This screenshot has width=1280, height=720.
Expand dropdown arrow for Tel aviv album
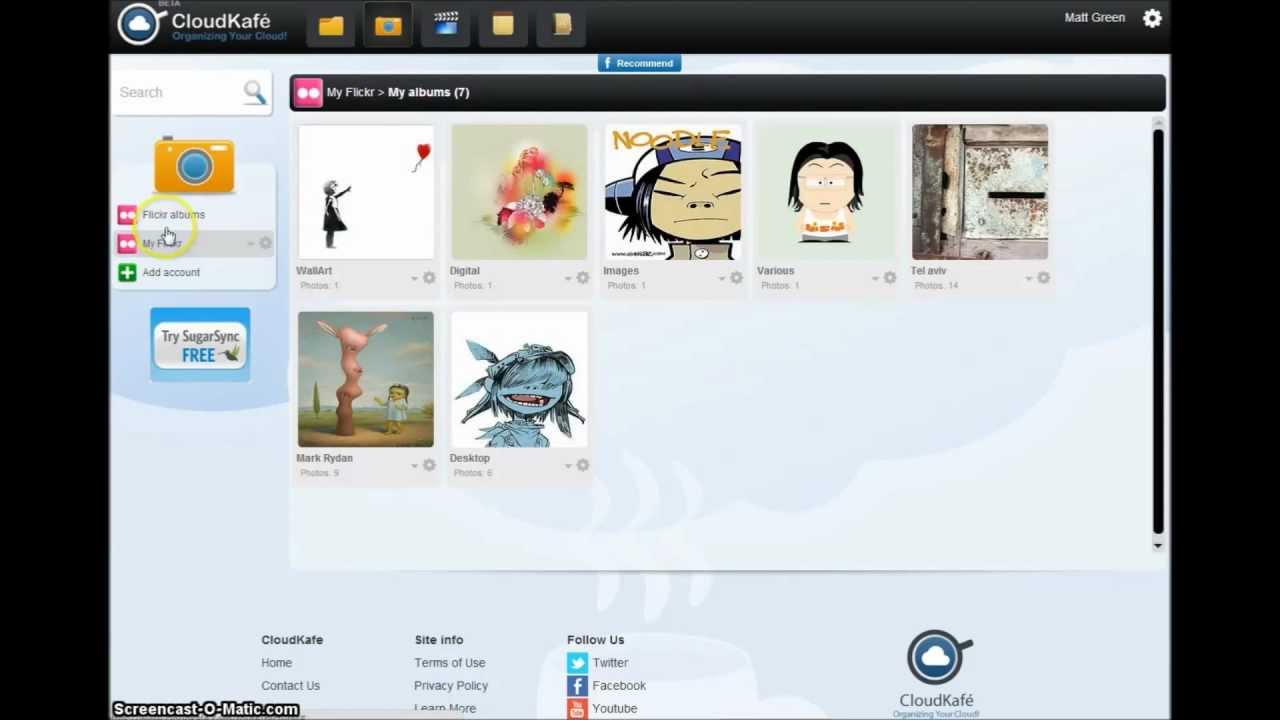coord(1028,279)
